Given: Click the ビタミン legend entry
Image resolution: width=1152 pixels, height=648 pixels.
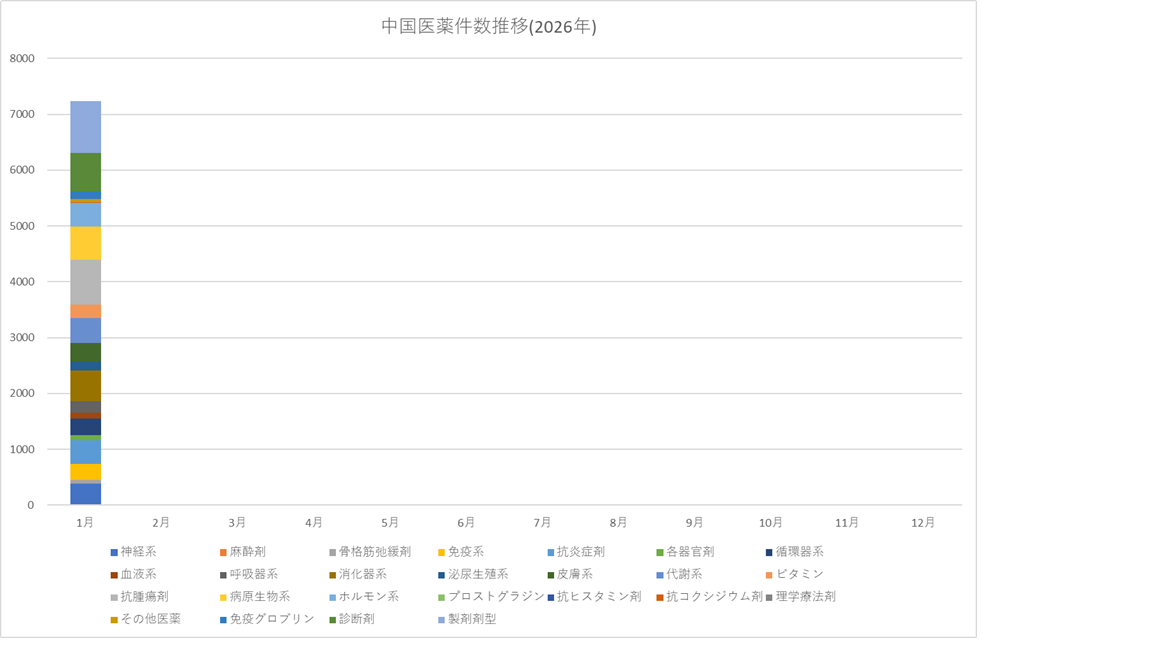Looking at the screenshot, I should point(799,574).
